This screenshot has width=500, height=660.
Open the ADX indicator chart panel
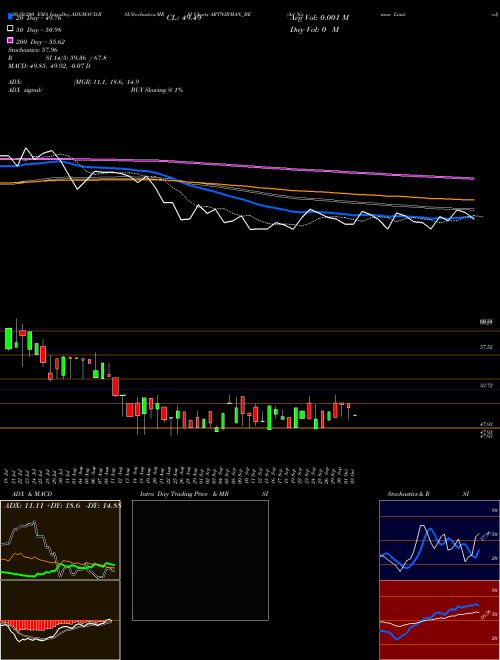point(60,540)
